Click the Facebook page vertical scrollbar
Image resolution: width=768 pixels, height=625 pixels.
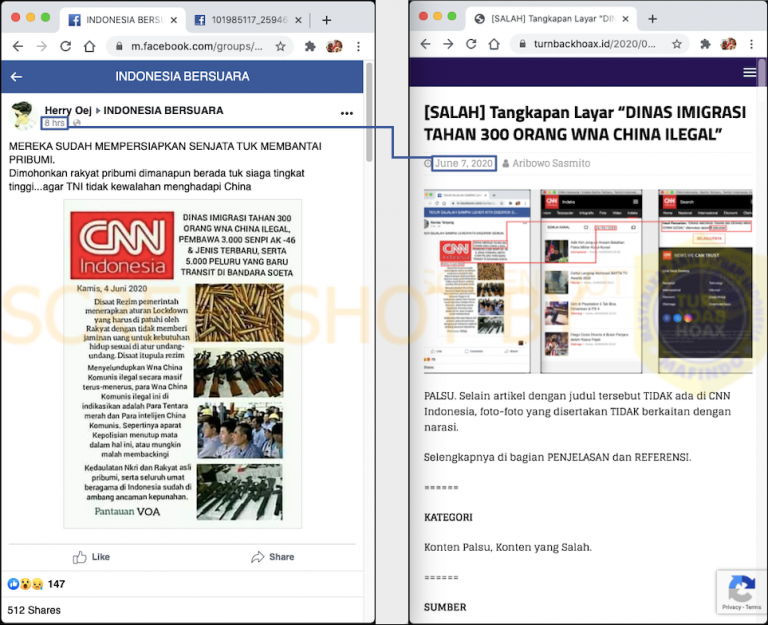click(369, 113)
